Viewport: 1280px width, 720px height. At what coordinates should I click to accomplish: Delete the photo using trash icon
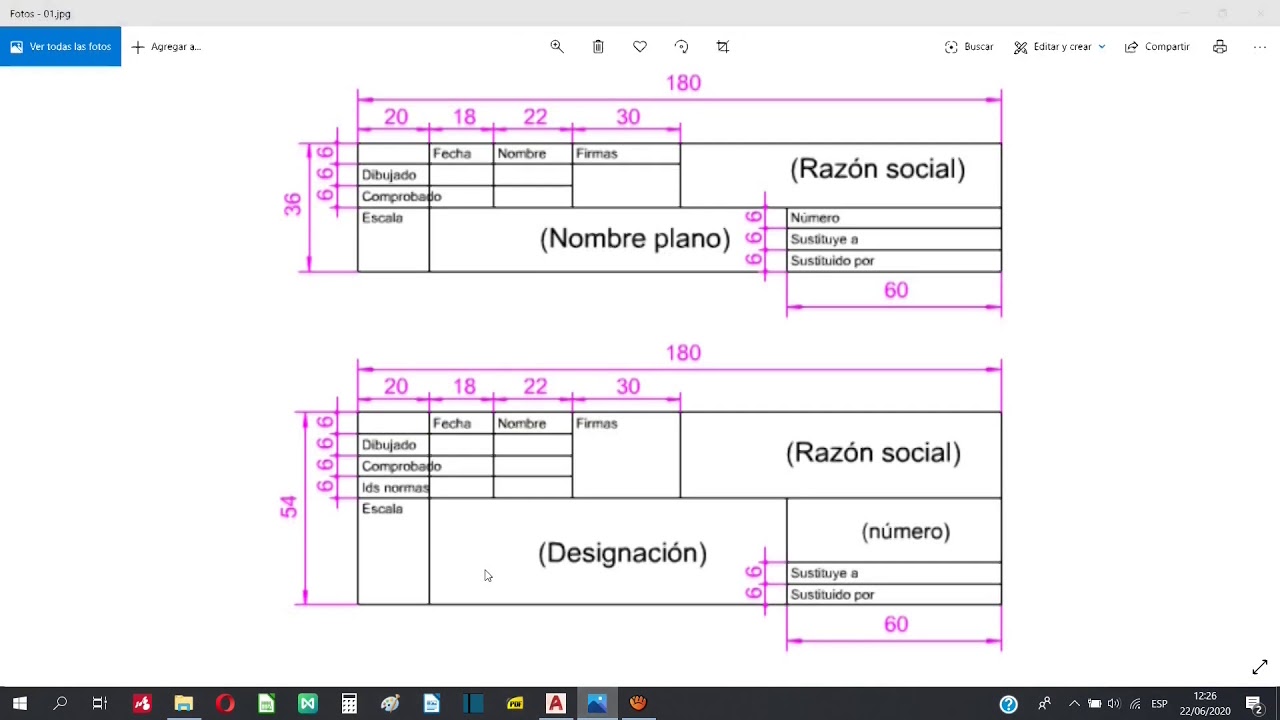[x=598, y=47]
